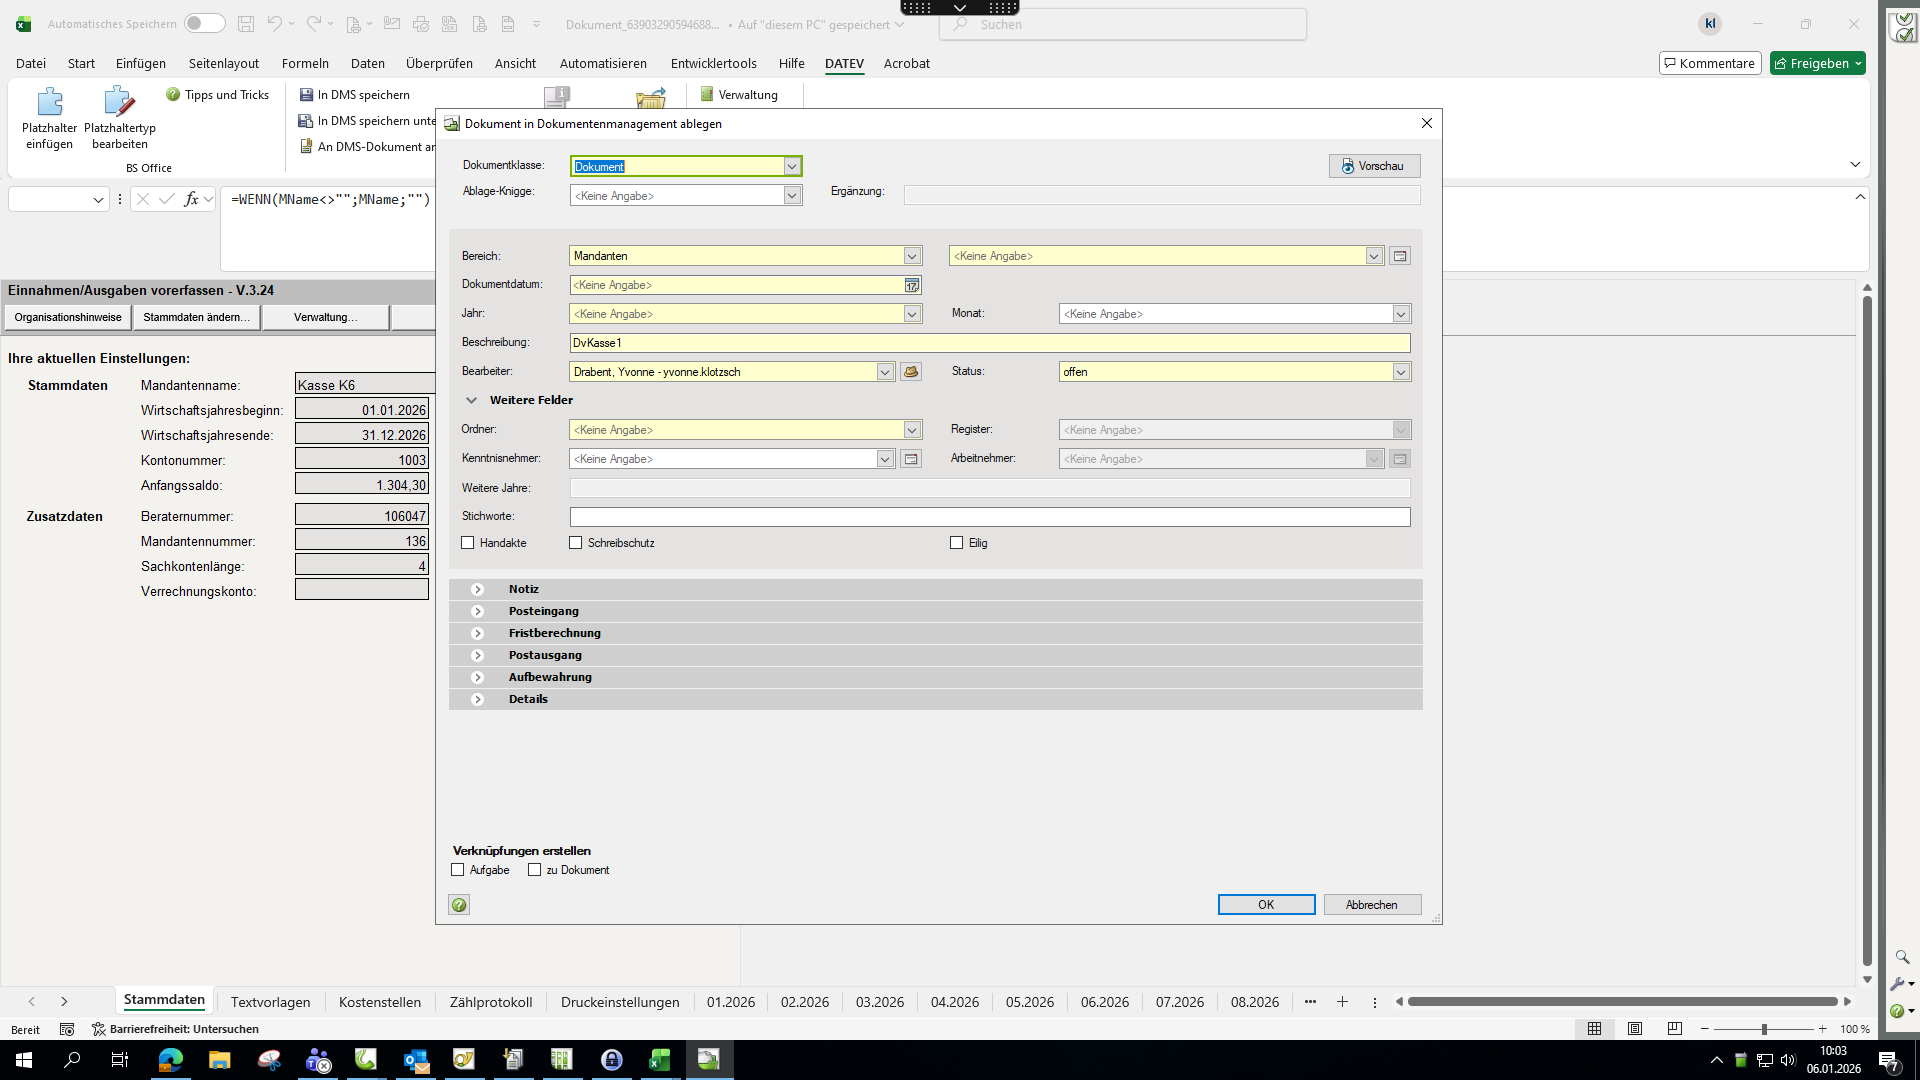Screen dimensions: 1920x1080
Task: Click the help icon in the dialog
Action: (459, 905)
